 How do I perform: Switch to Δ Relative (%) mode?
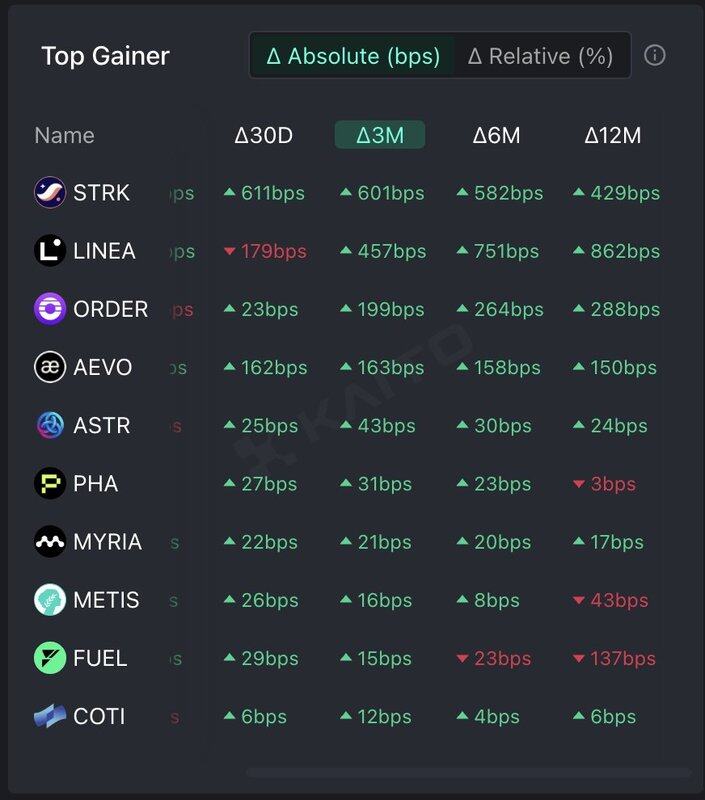pos(540,56)
